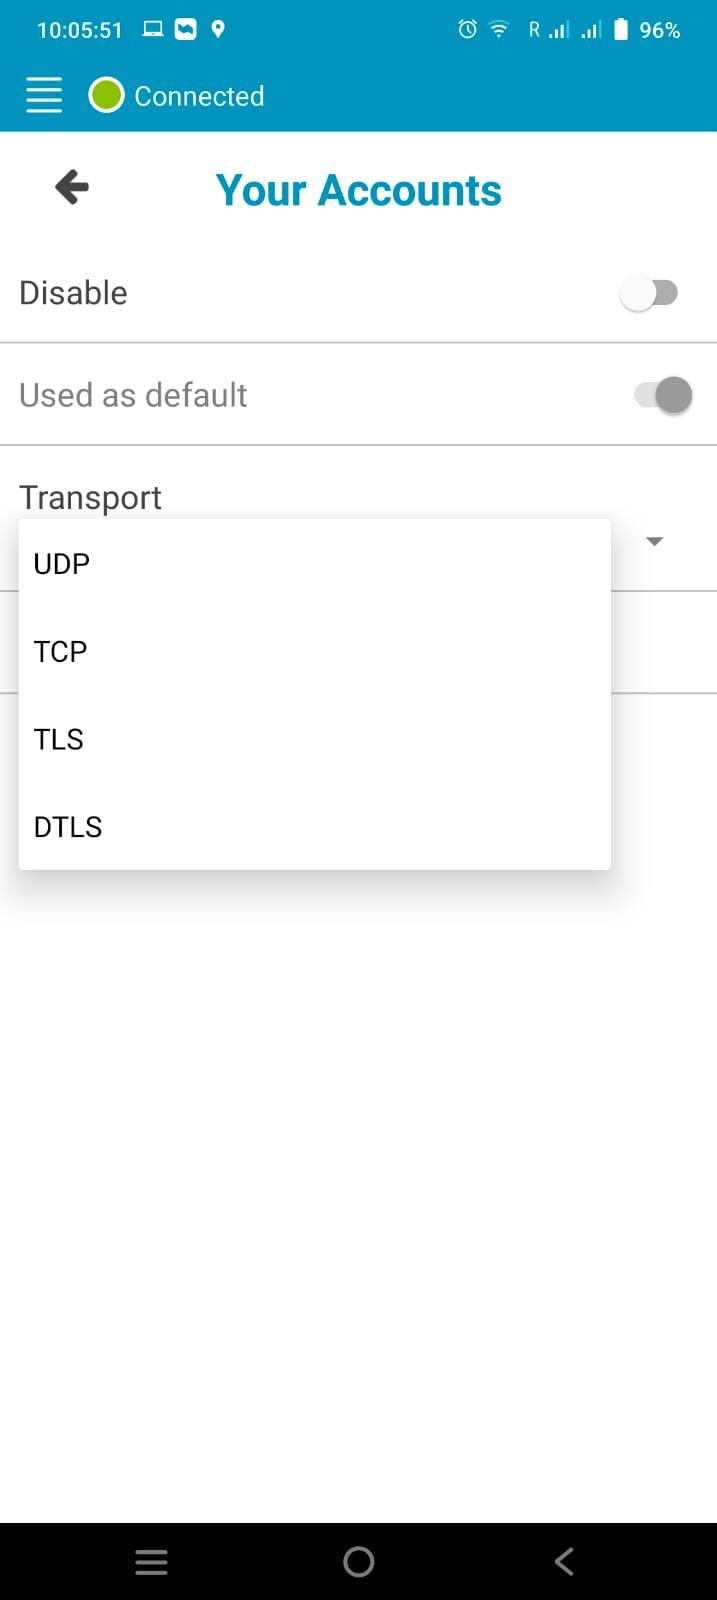Choose TCP from the transport list
717x1600 pixels.
click(60, 652)
